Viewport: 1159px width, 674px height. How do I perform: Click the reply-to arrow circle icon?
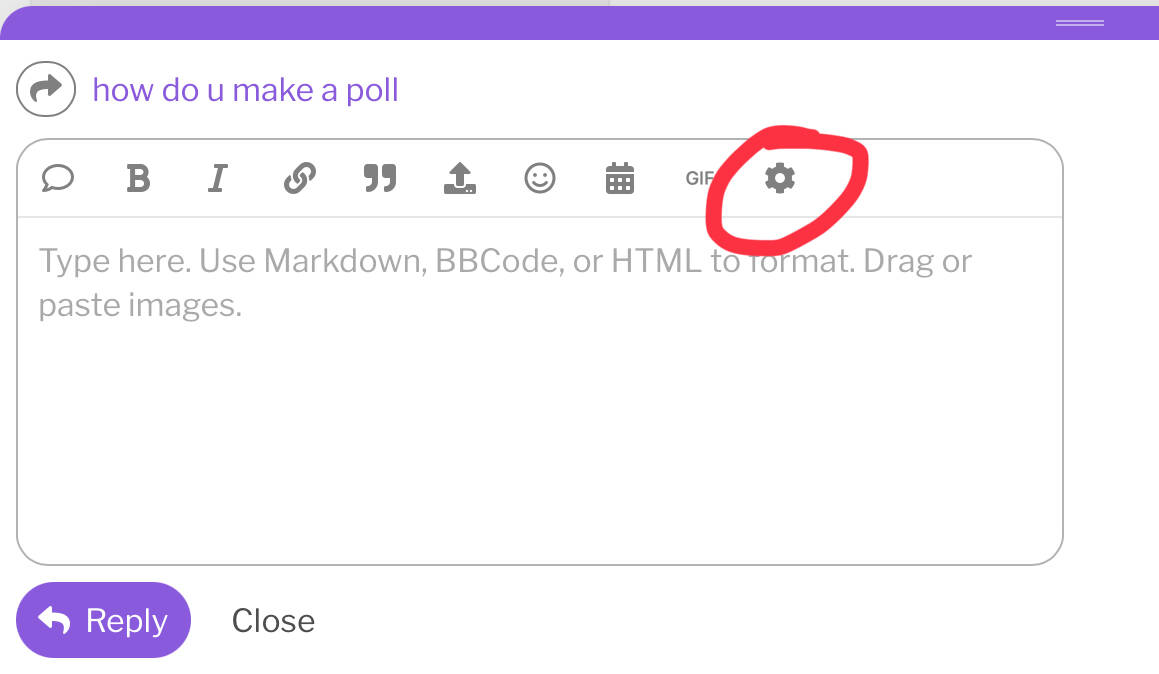[x=46, y=89]
